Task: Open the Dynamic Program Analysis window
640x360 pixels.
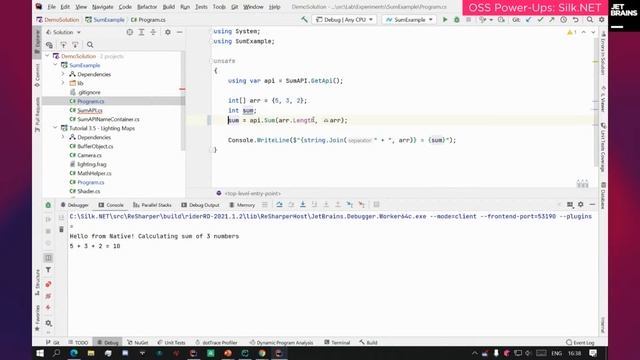Action: click(282, 342)
